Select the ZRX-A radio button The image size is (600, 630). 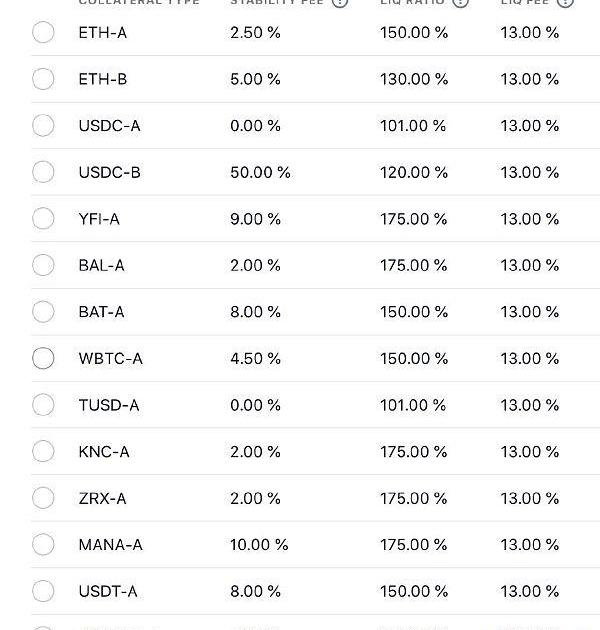click(x=43, y=498)
